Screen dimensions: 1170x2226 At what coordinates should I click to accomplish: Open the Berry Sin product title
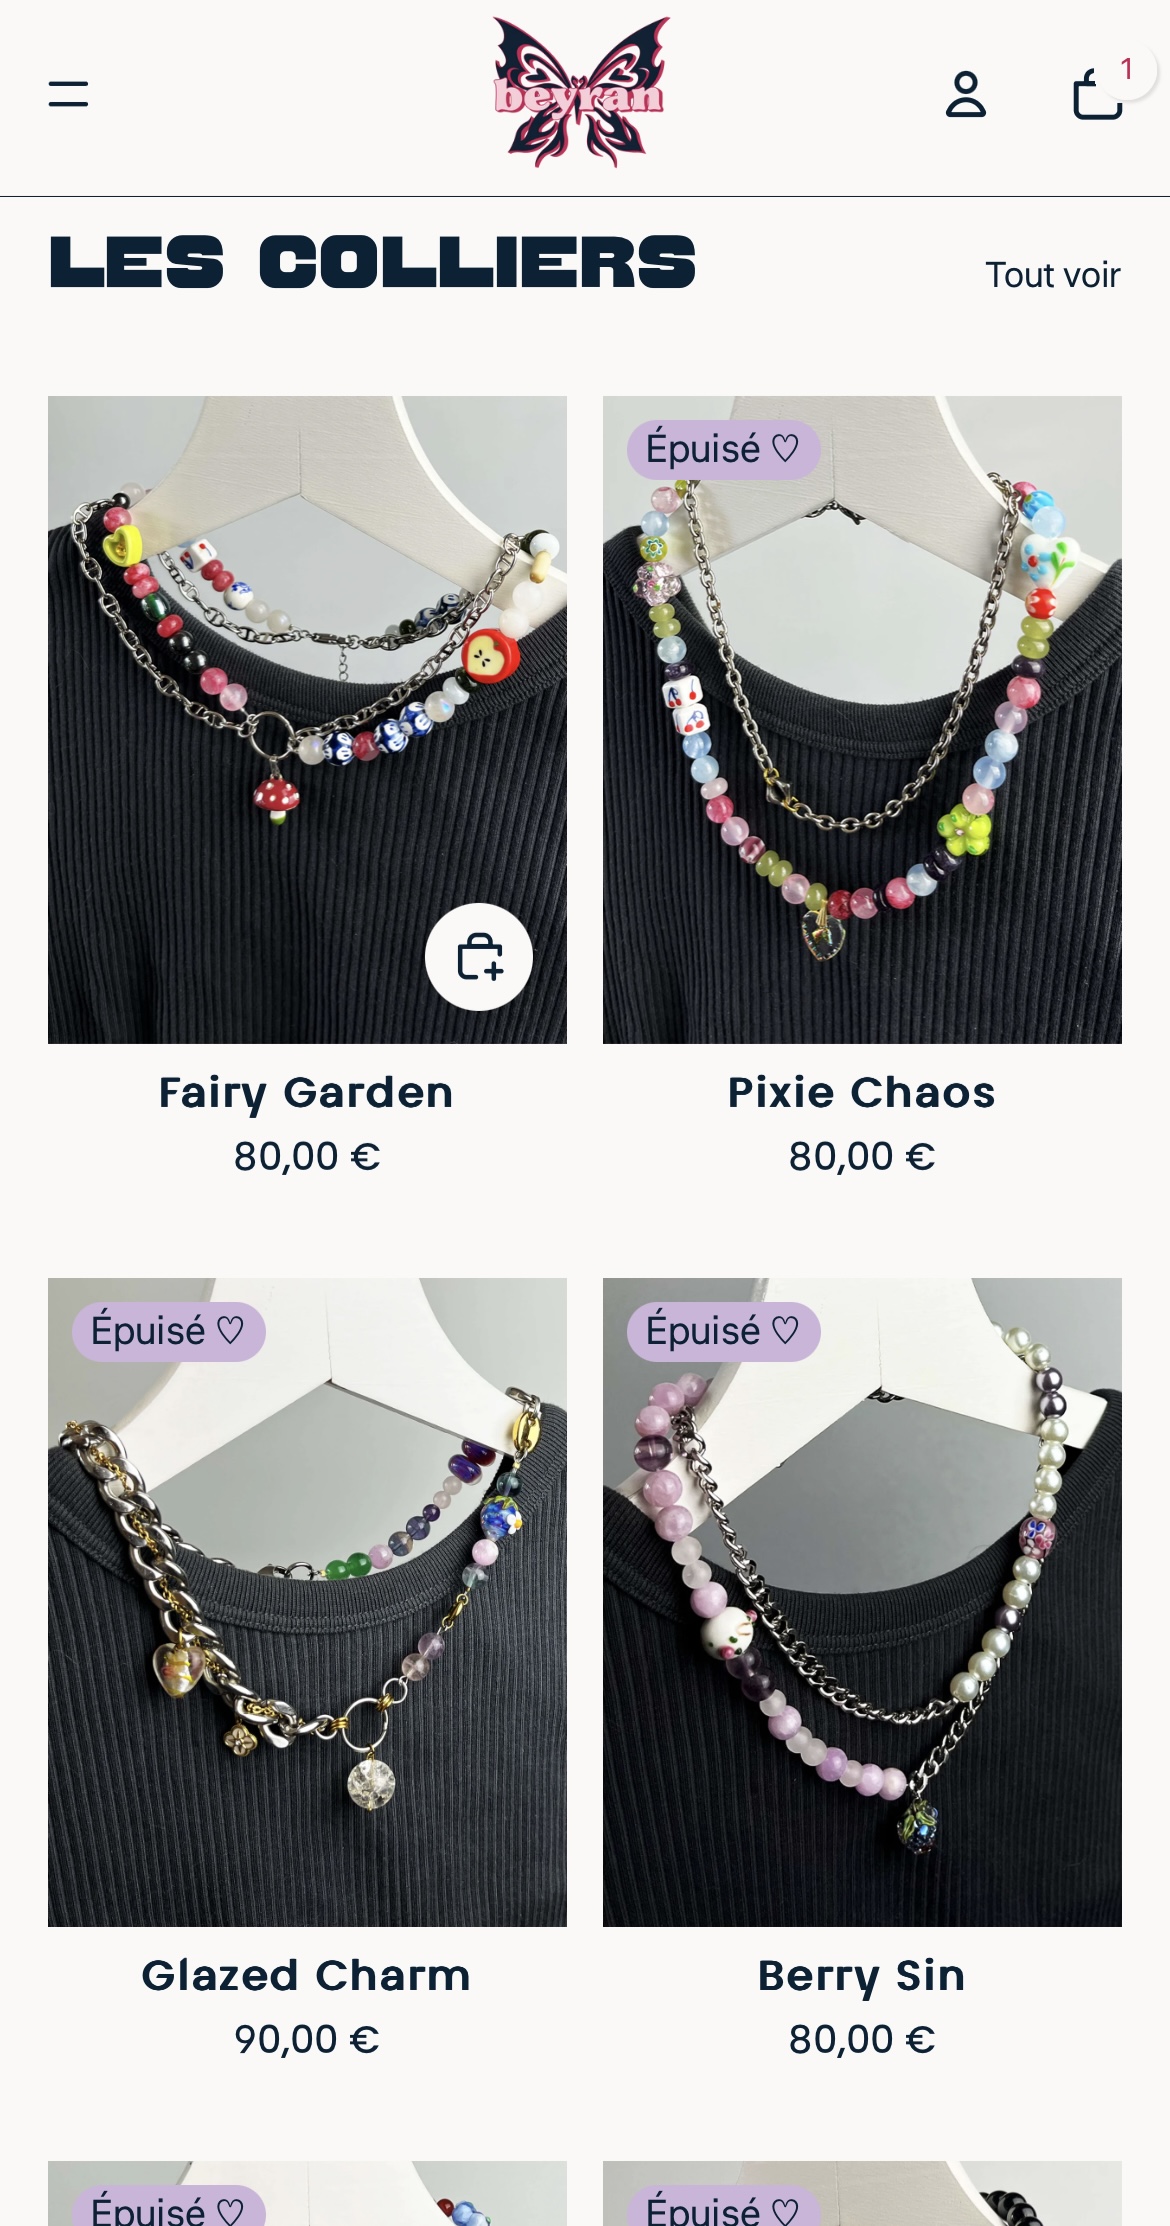point(862,1976)
